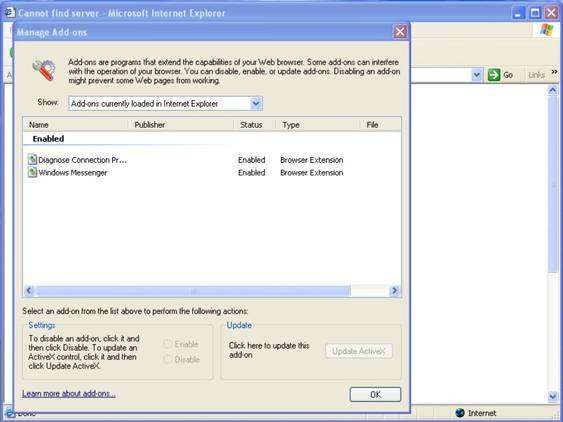Viewport: 563px width, 422px height.
Task: Sort list by Status column header
Action: coord(254,125)
